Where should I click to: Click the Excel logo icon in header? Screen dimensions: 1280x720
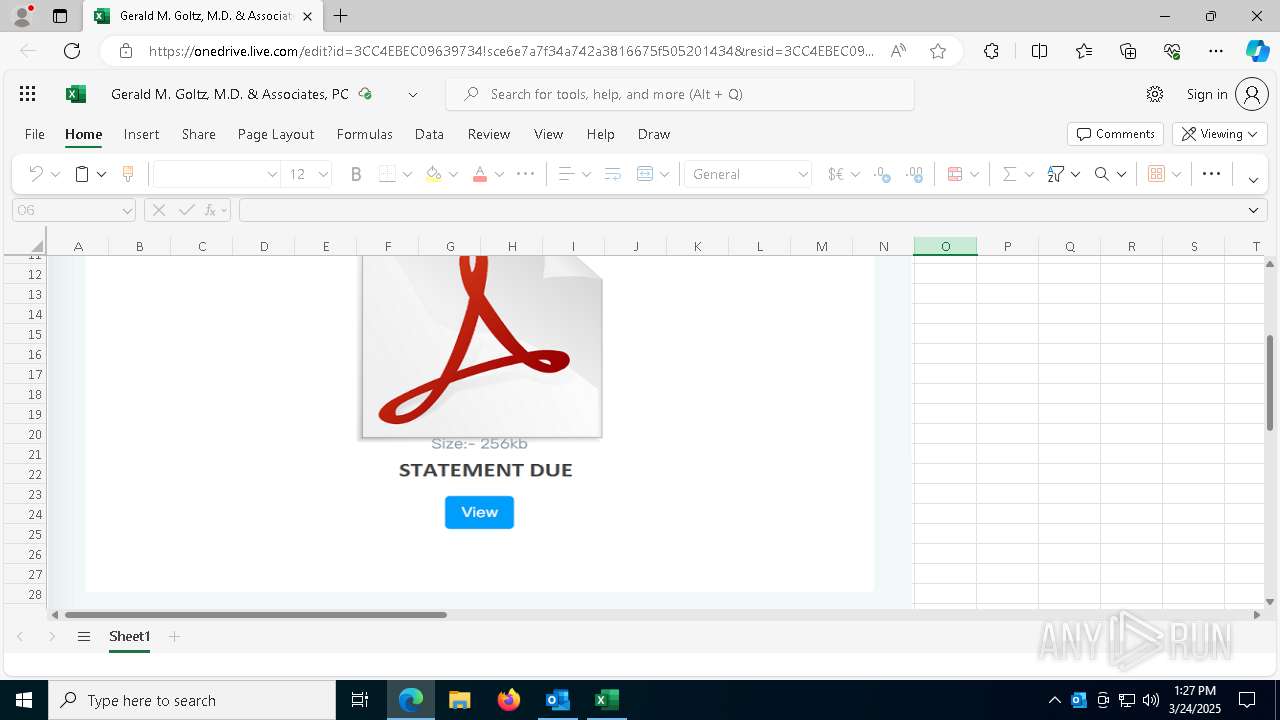coord(75,94)
